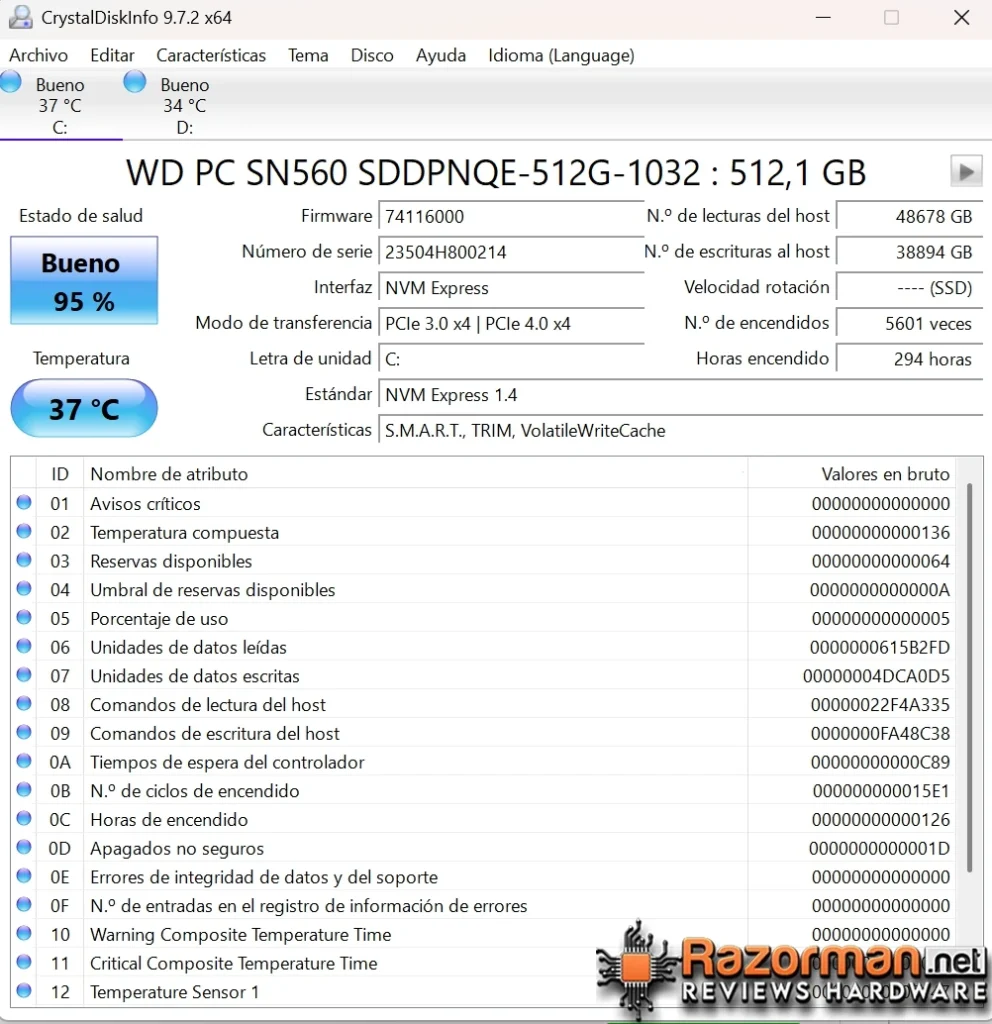The height and width of the screenshot is (1024, 992).
Task: Click status dot for Unidades de datos leídas
Action: pos(24,646)
